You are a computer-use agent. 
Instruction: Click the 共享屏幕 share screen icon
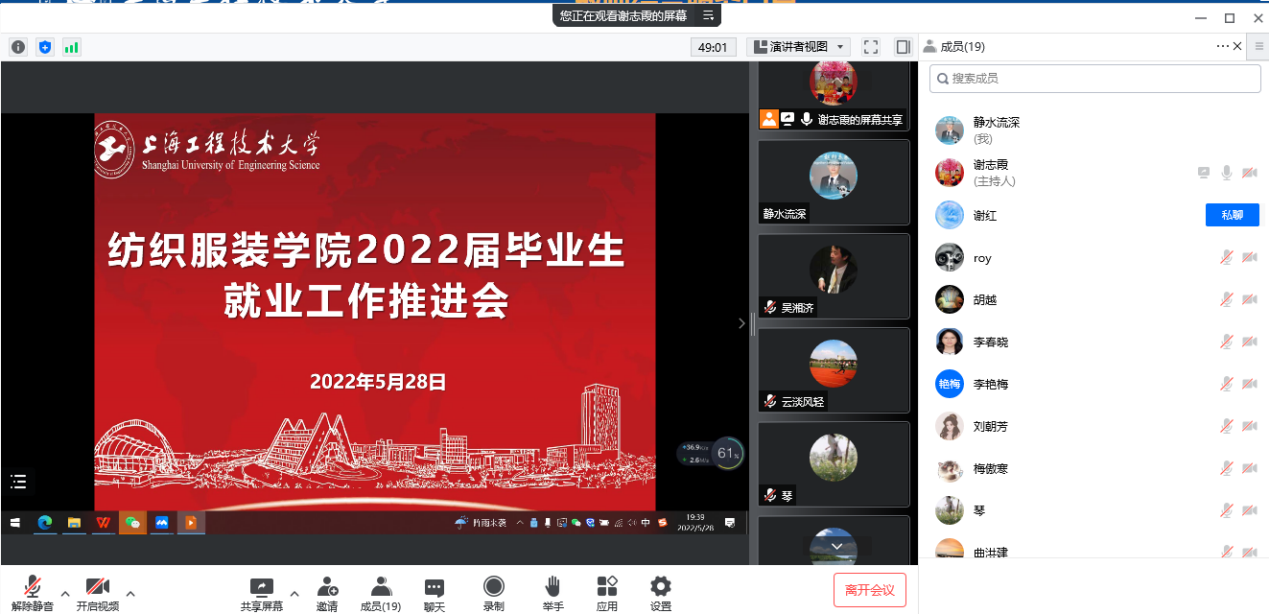point(261,587)
